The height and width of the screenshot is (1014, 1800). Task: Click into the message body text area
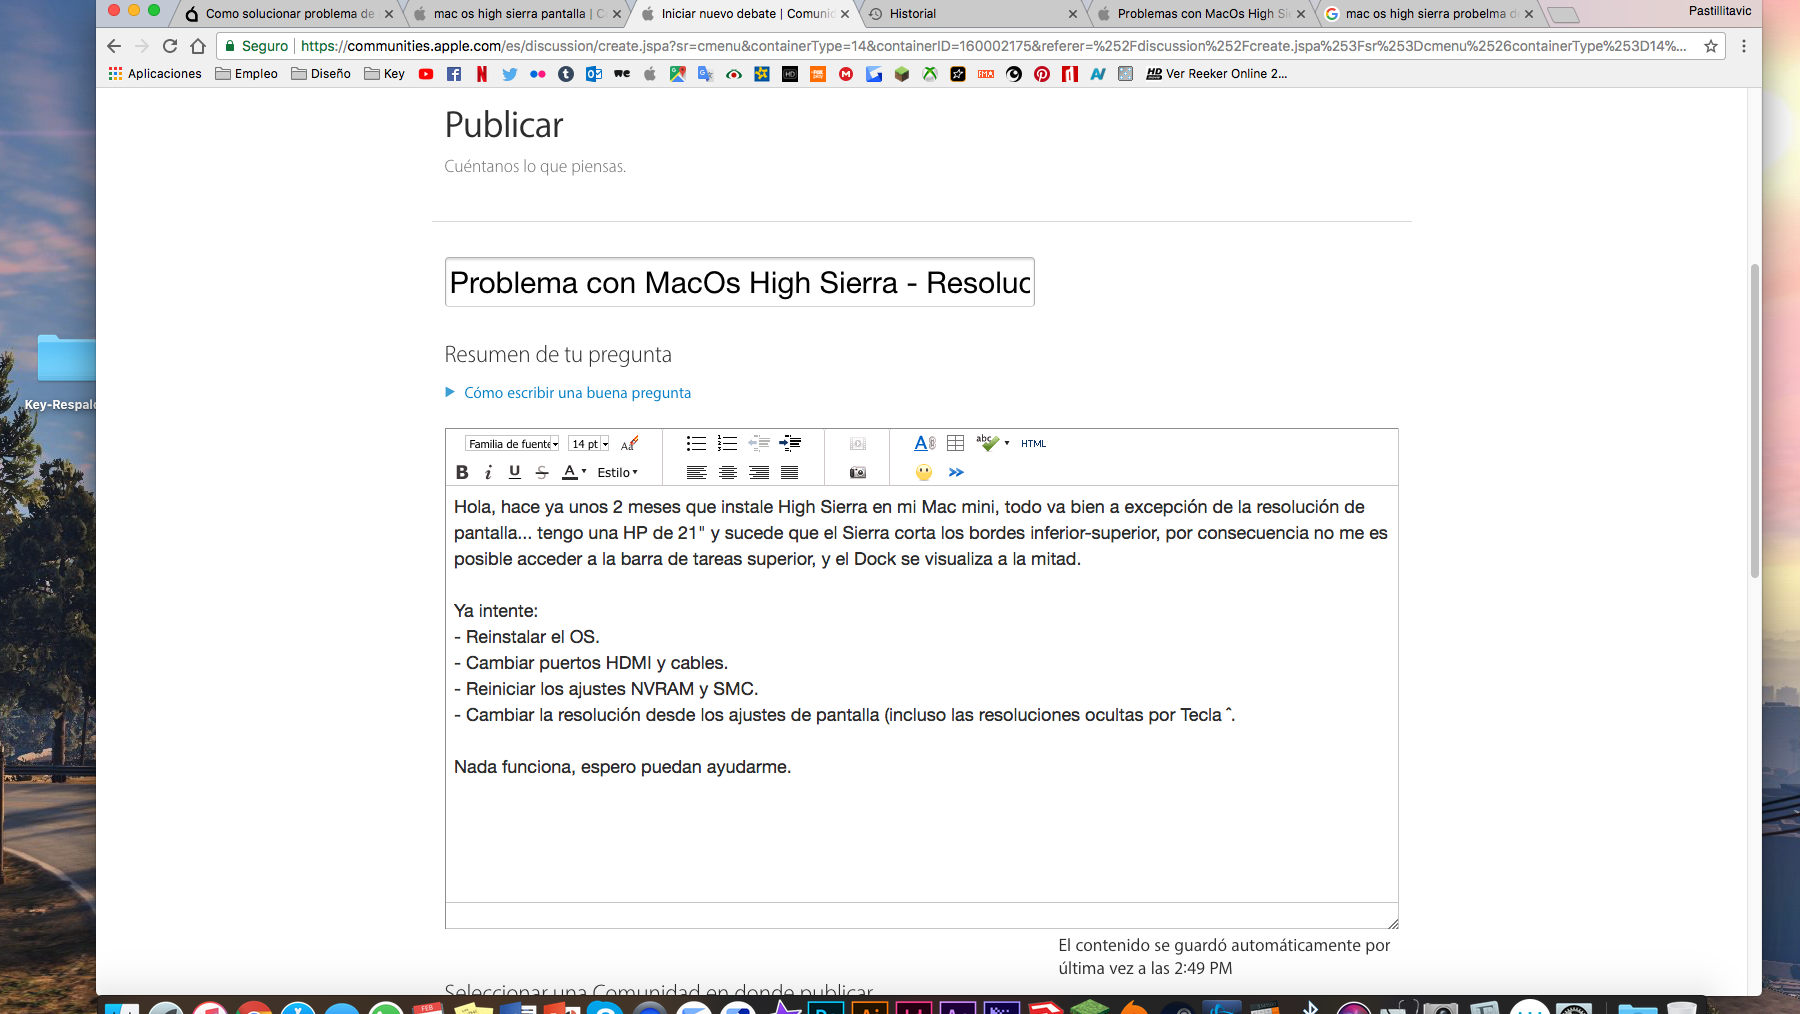[921, 694]
